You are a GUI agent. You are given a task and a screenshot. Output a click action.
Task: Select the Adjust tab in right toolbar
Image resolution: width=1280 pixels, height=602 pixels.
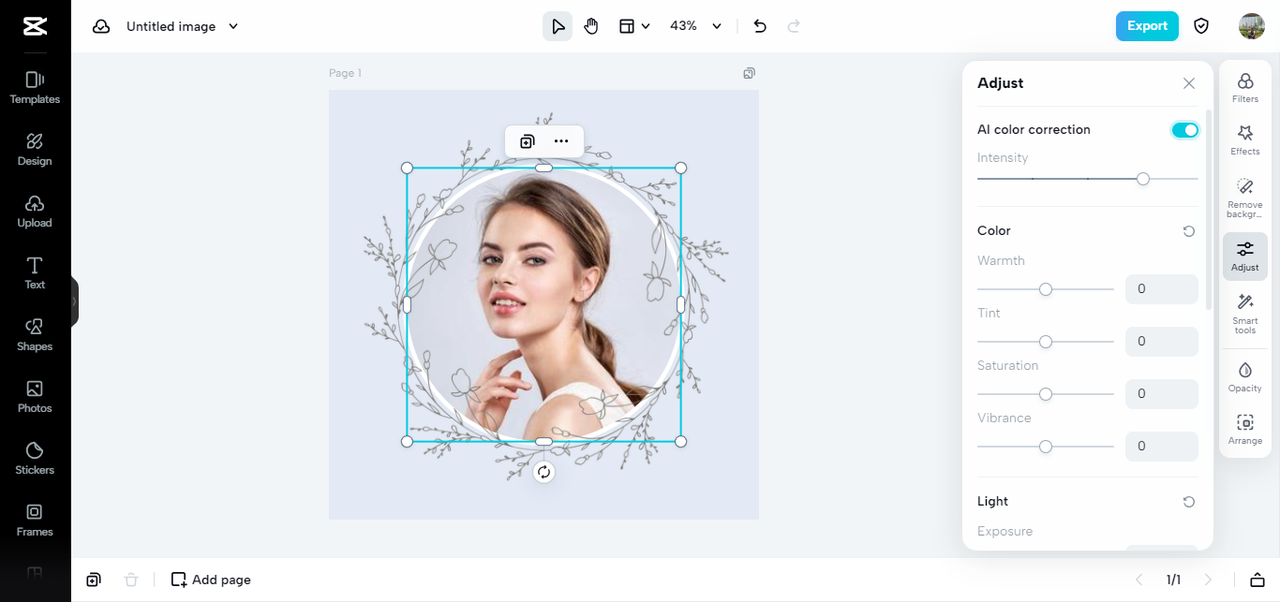click(x=1245, y=256)
